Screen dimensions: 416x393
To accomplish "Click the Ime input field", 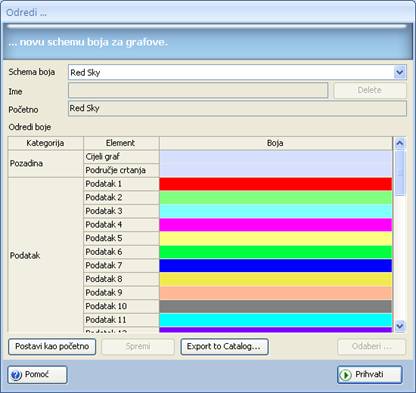I will click(x=198, y=90).
